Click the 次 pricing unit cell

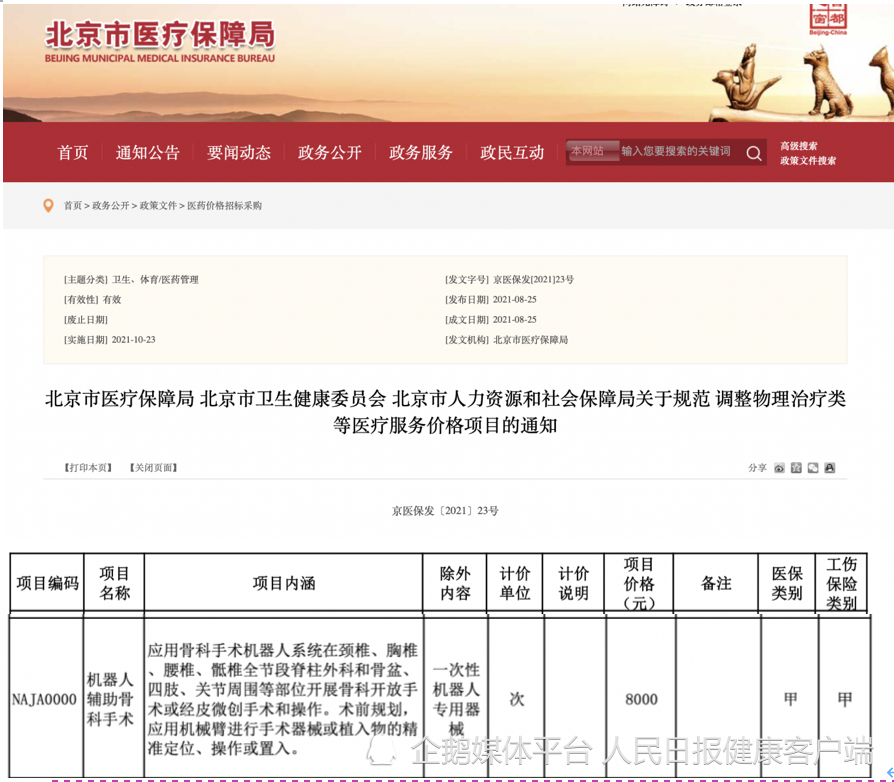point(517,699)
